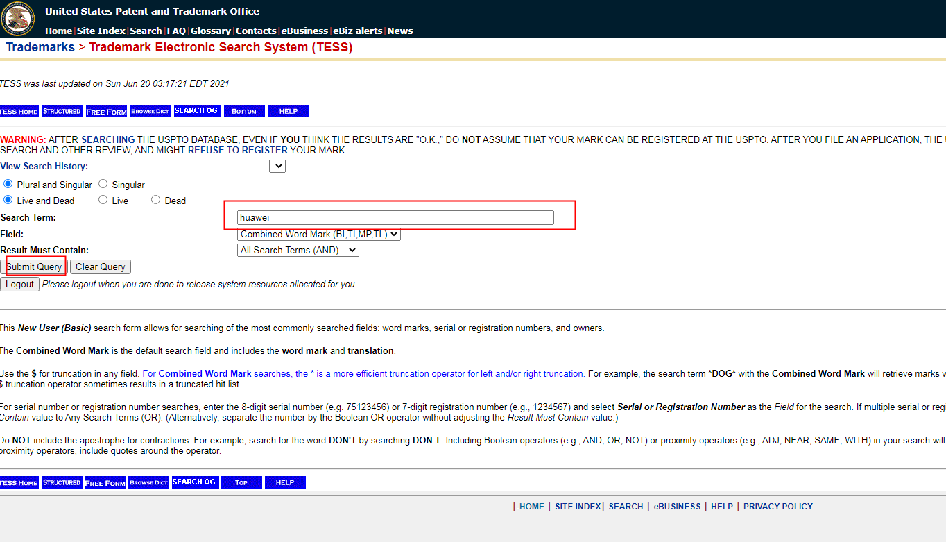Open top Browse Dict button
947x542 pixels.
(150, 111)
